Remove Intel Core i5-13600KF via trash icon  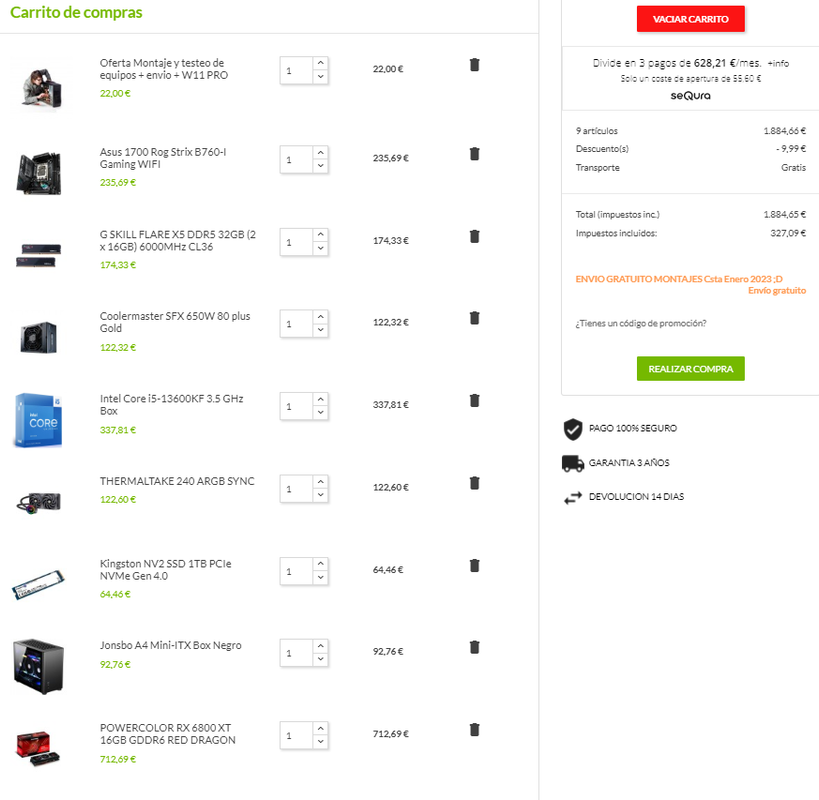coord(474,401)
